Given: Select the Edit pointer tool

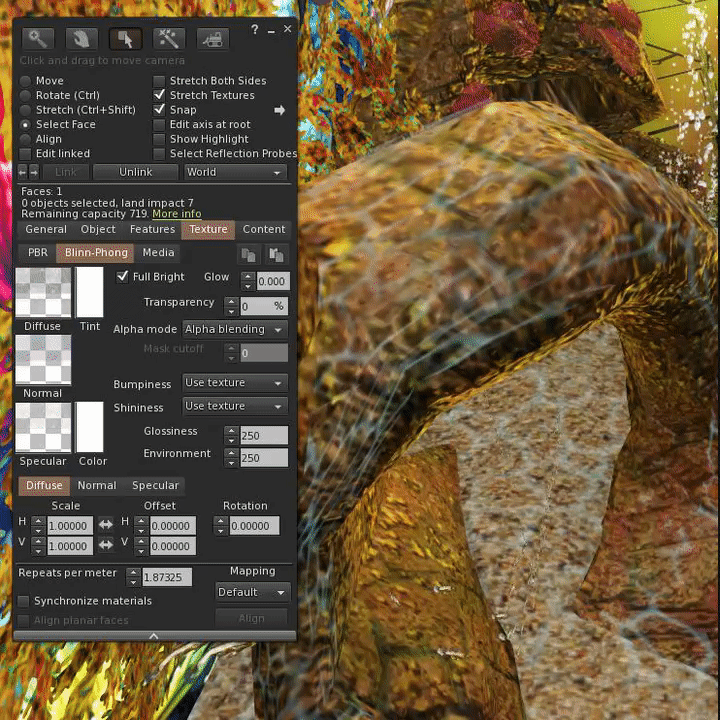Looking at the screenshot, I should [x=125, y=39].
